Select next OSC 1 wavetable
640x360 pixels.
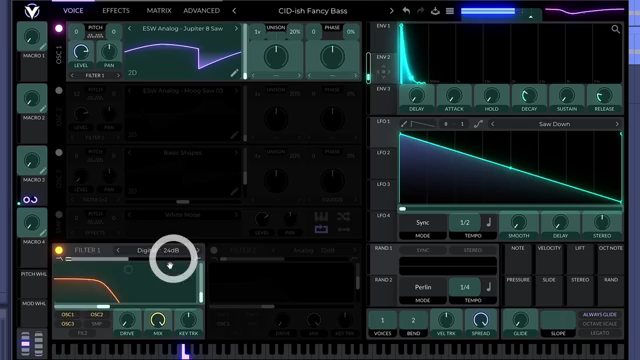(x=236, y=29)
